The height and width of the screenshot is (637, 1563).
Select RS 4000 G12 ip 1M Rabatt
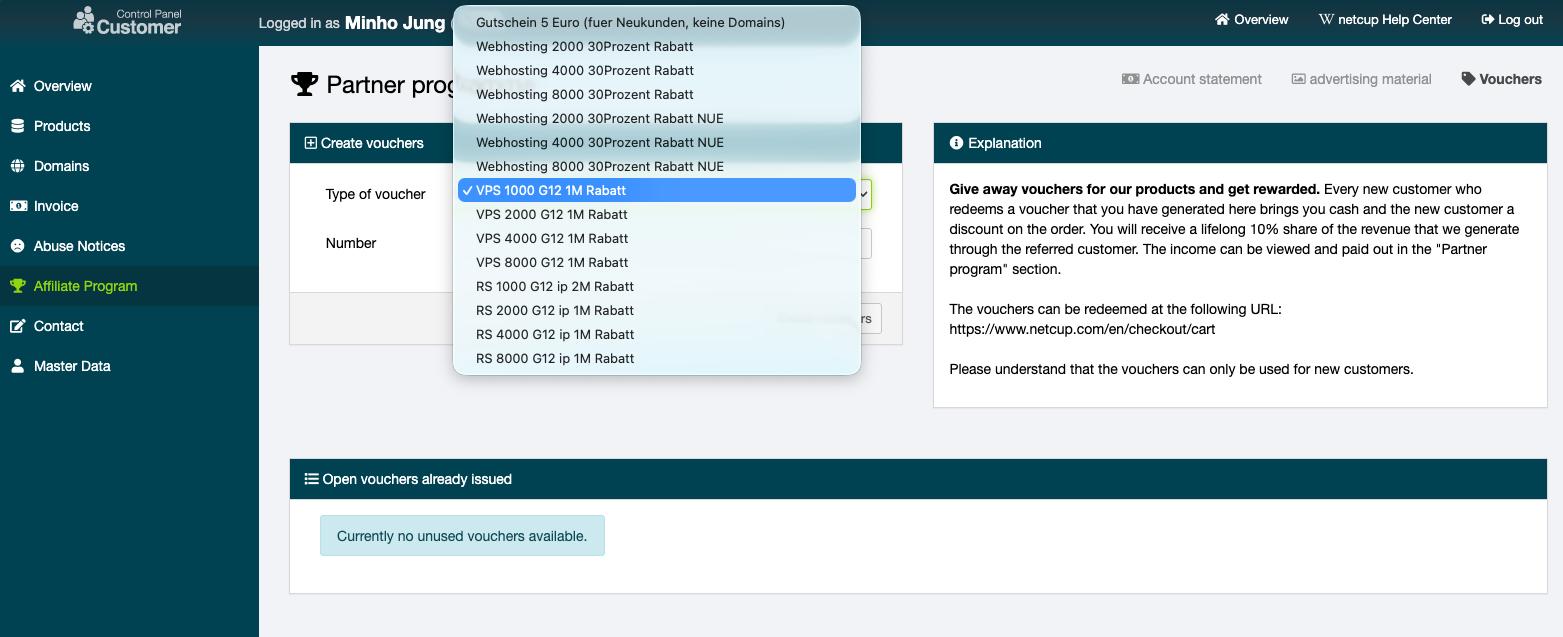(657, 334)
